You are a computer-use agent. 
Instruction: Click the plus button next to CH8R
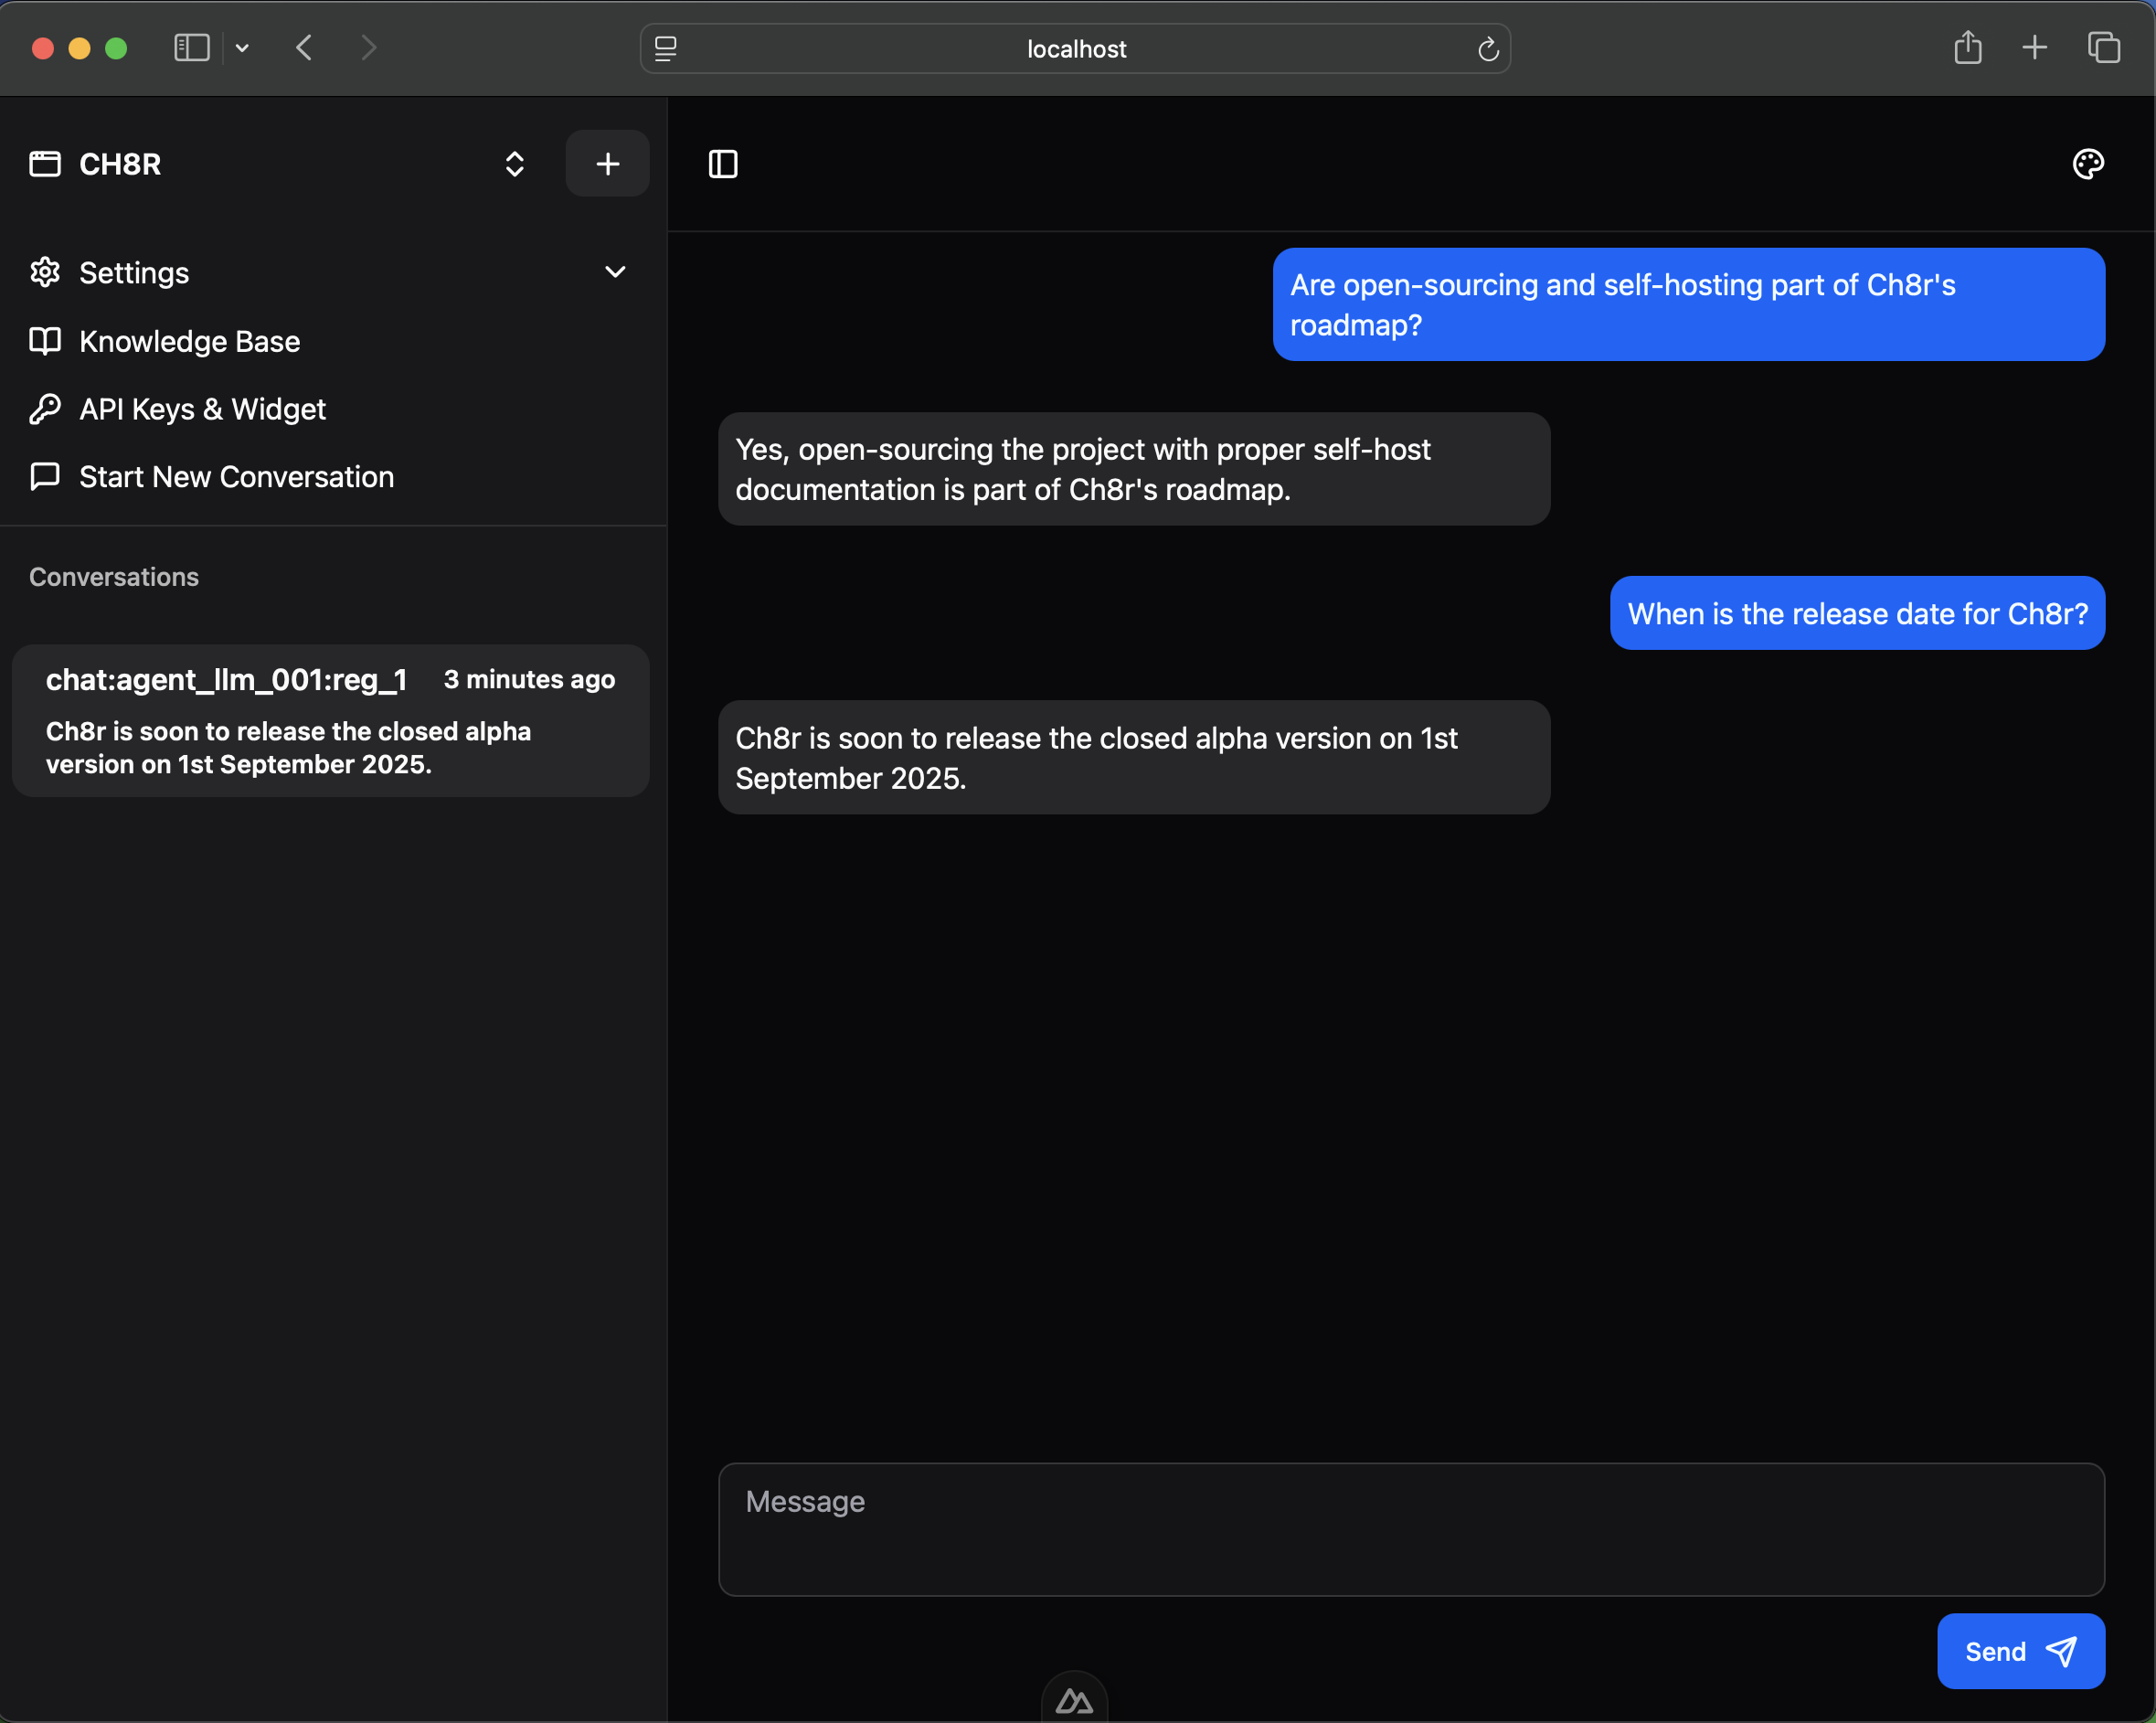[607, 164]
